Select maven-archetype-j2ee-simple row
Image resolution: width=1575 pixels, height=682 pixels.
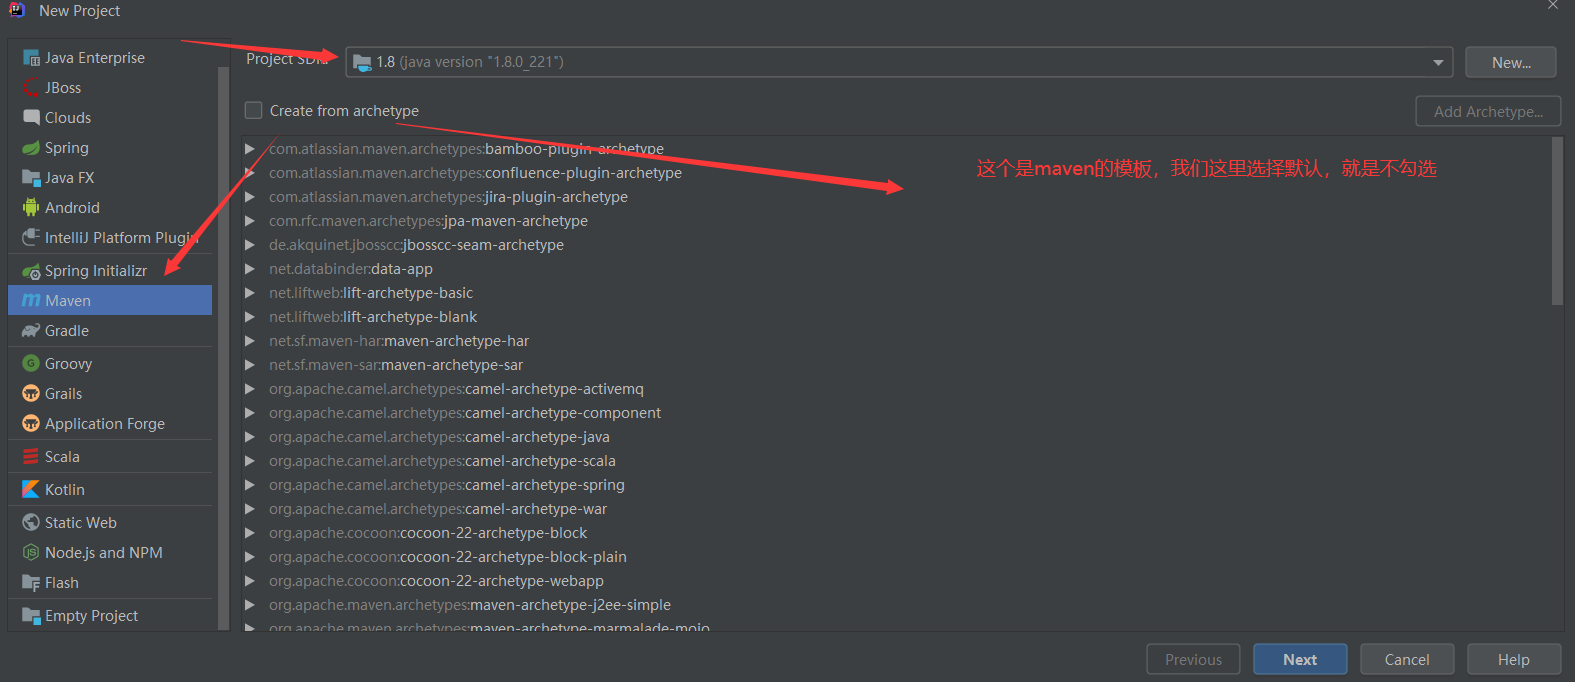point(896,605)
